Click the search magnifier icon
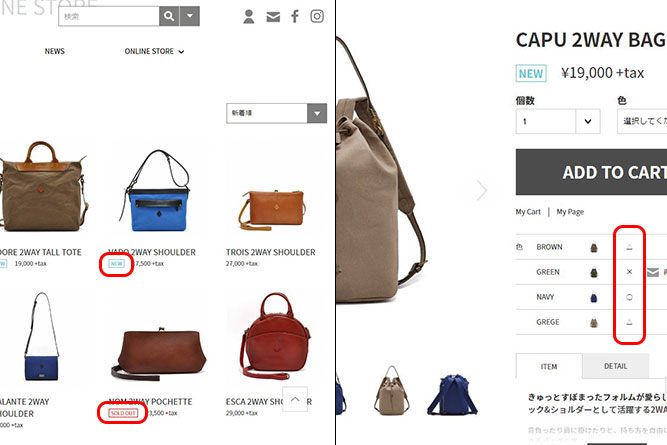667x445 pixels. pos(169,16)
